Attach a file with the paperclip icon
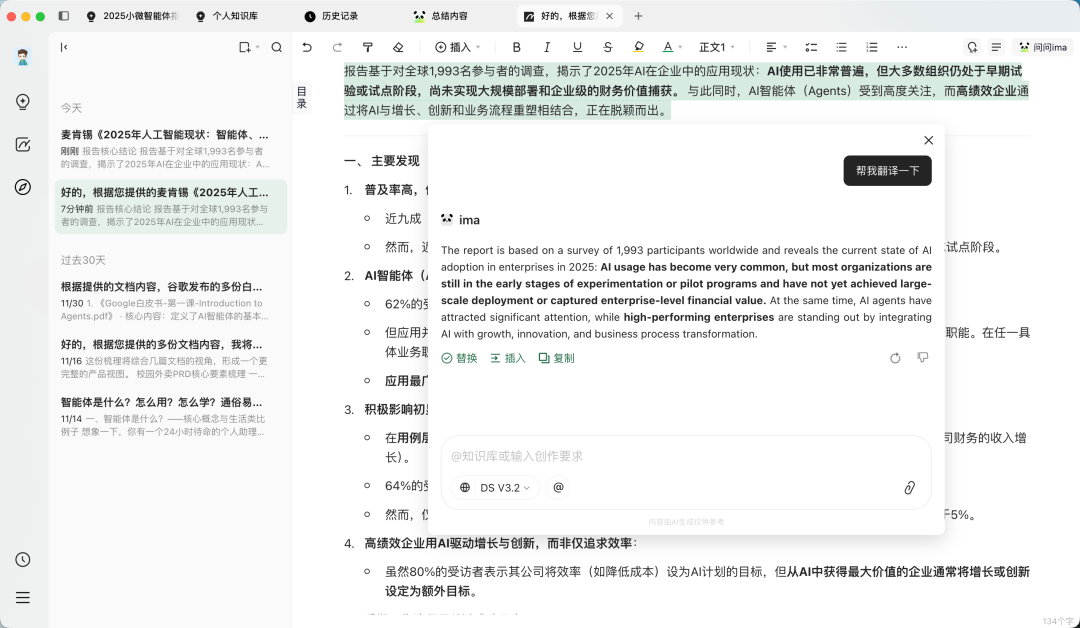The height and width of the screenshot is (628, 1080). (x=909, y=488)
